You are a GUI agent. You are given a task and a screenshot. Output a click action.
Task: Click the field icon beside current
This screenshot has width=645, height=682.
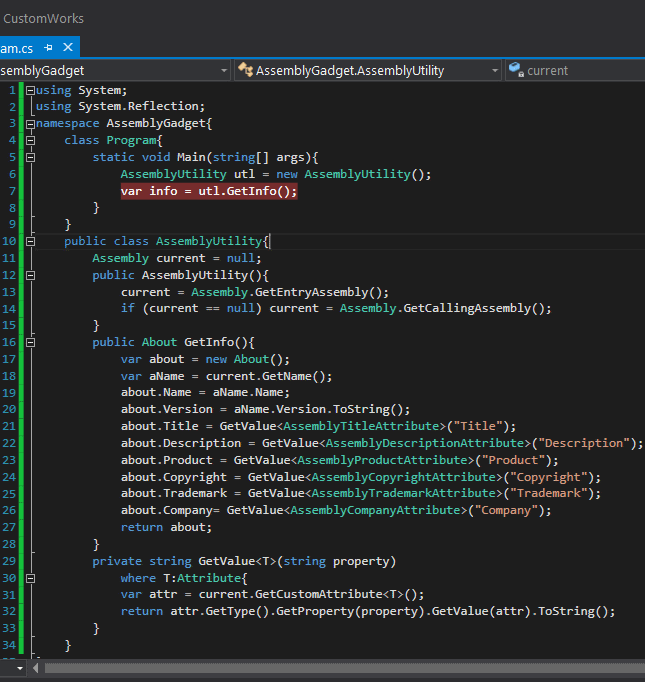coord(515,70)
